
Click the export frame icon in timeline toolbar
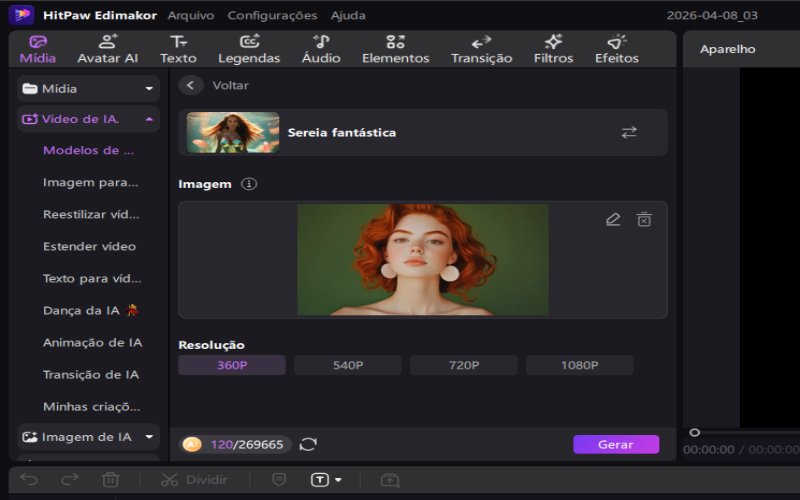[390, 480]
